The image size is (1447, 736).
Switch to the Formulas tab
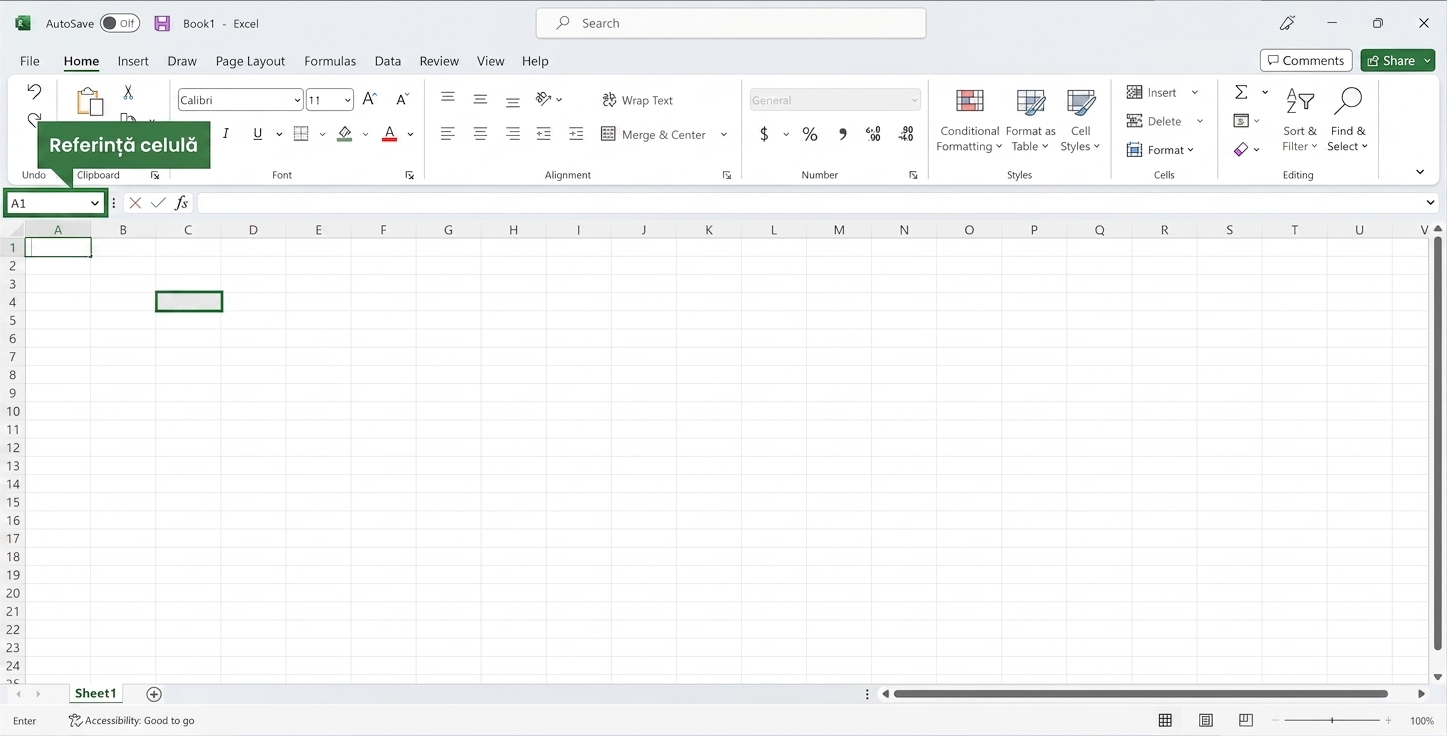[x=330, y=61]
